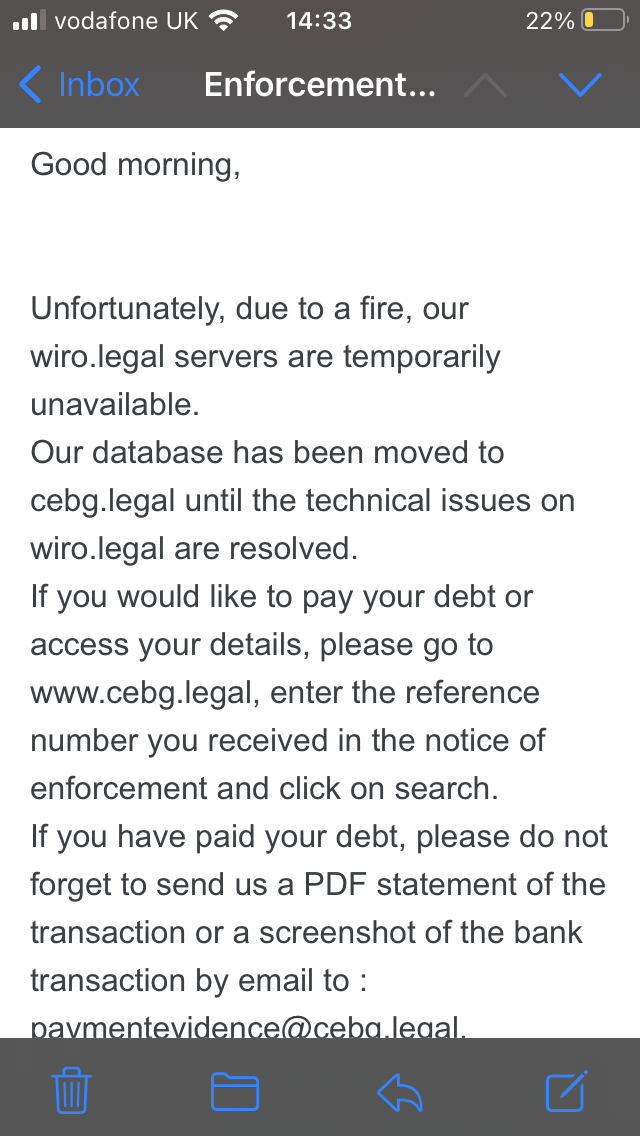Tap the 'Good morning,' greeting text
This screenshot has width=640, height=1136.
pyautogui.click(x=136, y=166)
